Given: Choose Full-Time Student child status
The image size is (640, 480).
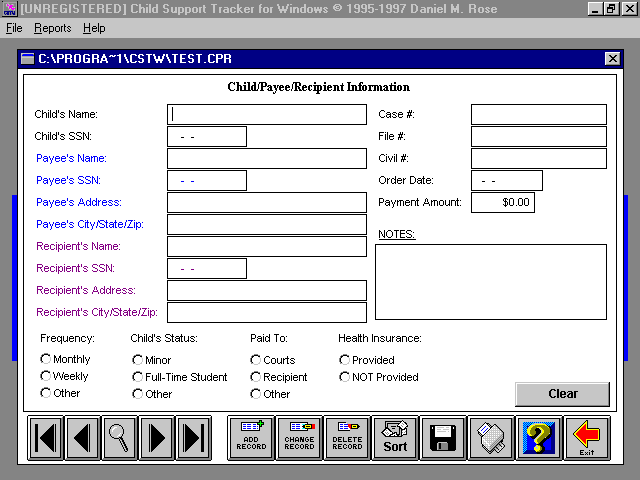Looking at the screenshot, I should click(138, 377).
